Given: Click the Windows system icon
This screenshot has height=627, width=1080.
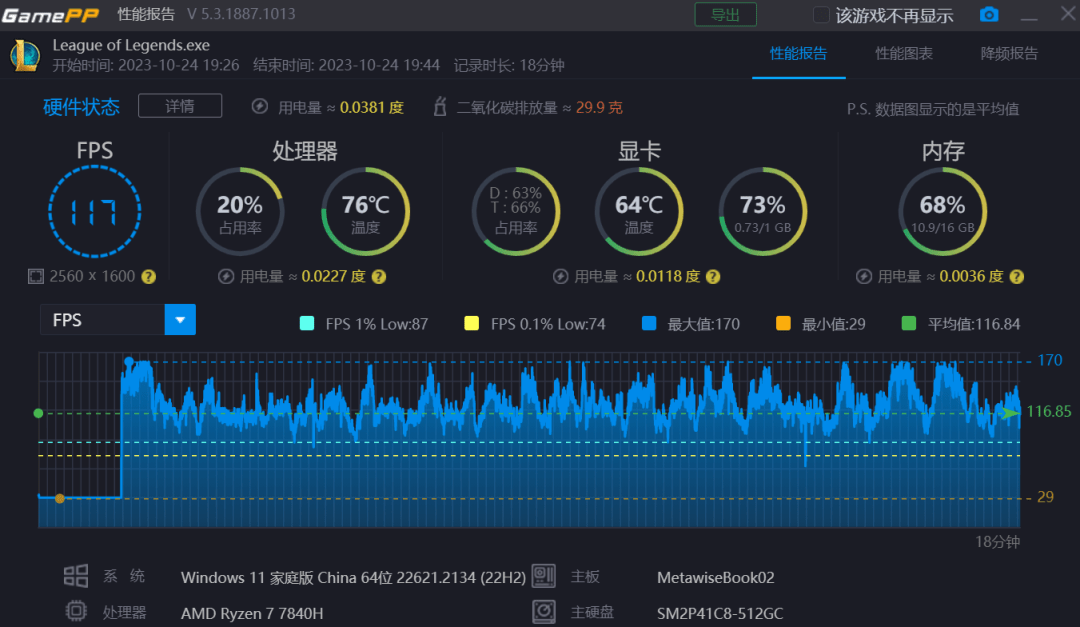Looking at the screenshot, I should click(76, 576).
